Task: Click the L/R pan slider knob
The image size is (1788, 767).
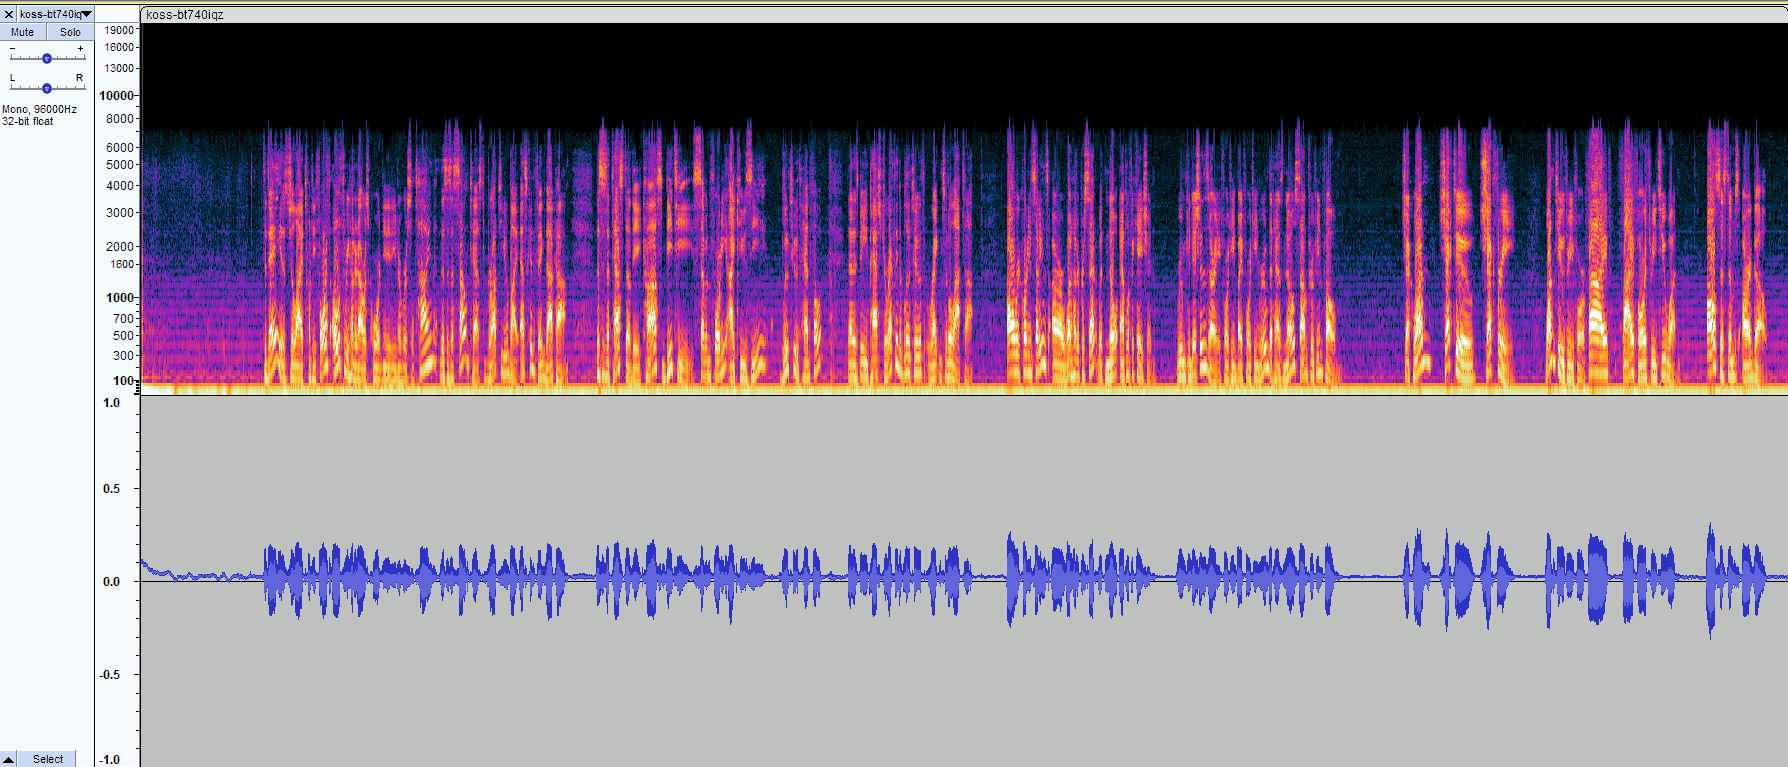Action: pyautogui.click(x=47, y=89)
